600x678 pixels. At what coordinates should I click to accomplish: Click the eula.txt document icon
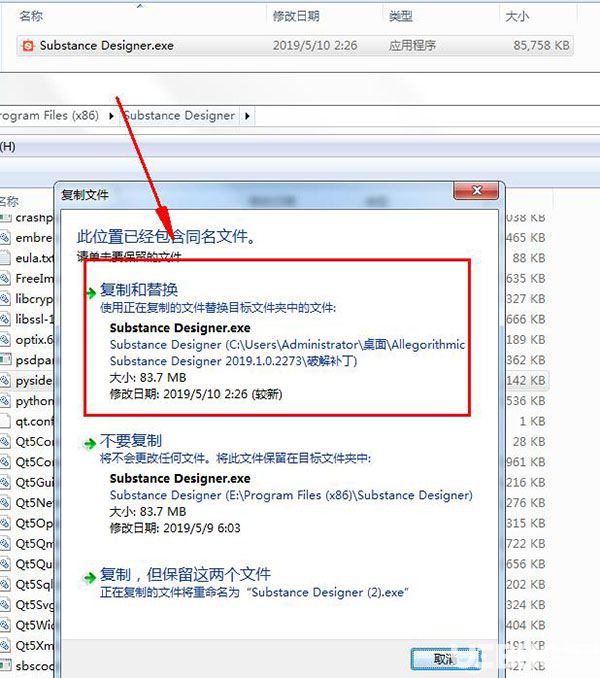click(5, 258)
